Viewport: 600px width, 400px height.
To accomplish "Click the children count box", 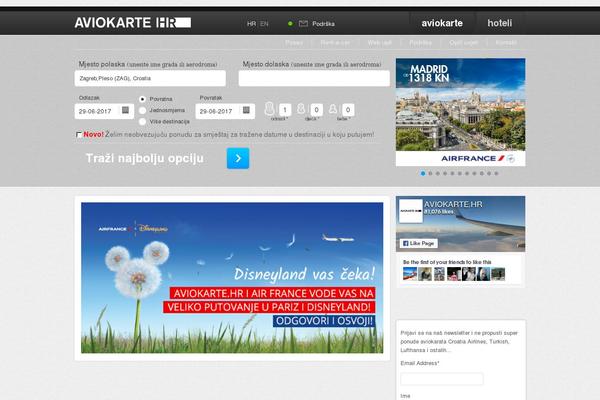I will pos(316,110).
